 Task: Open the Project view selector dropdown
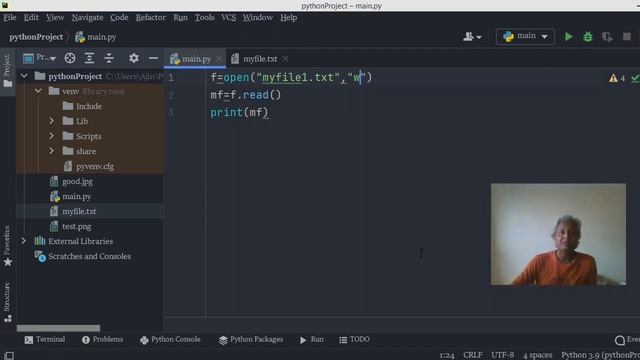[x=40, y=58]
